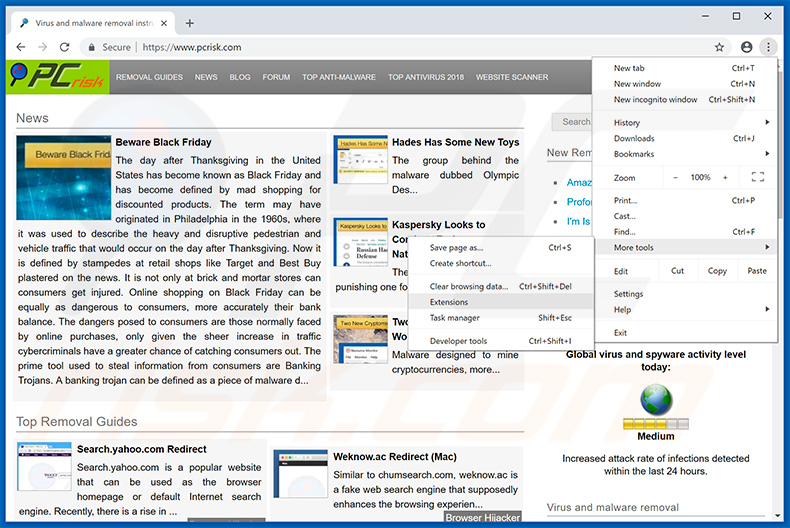
Task: Increase zoom with the plus button
Action: (x=725, y=177)
